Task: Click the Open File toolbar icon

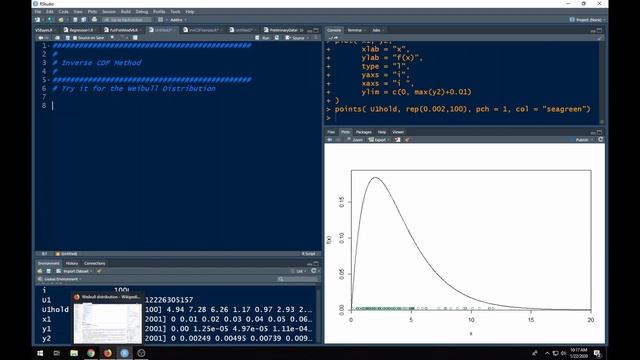Action: 61,20
